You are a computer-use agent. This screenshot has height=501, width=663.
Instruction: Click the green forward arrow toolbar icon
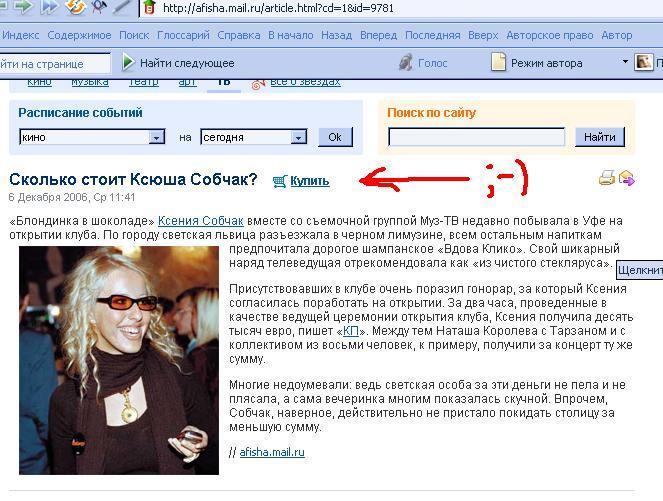pos(22,7)
